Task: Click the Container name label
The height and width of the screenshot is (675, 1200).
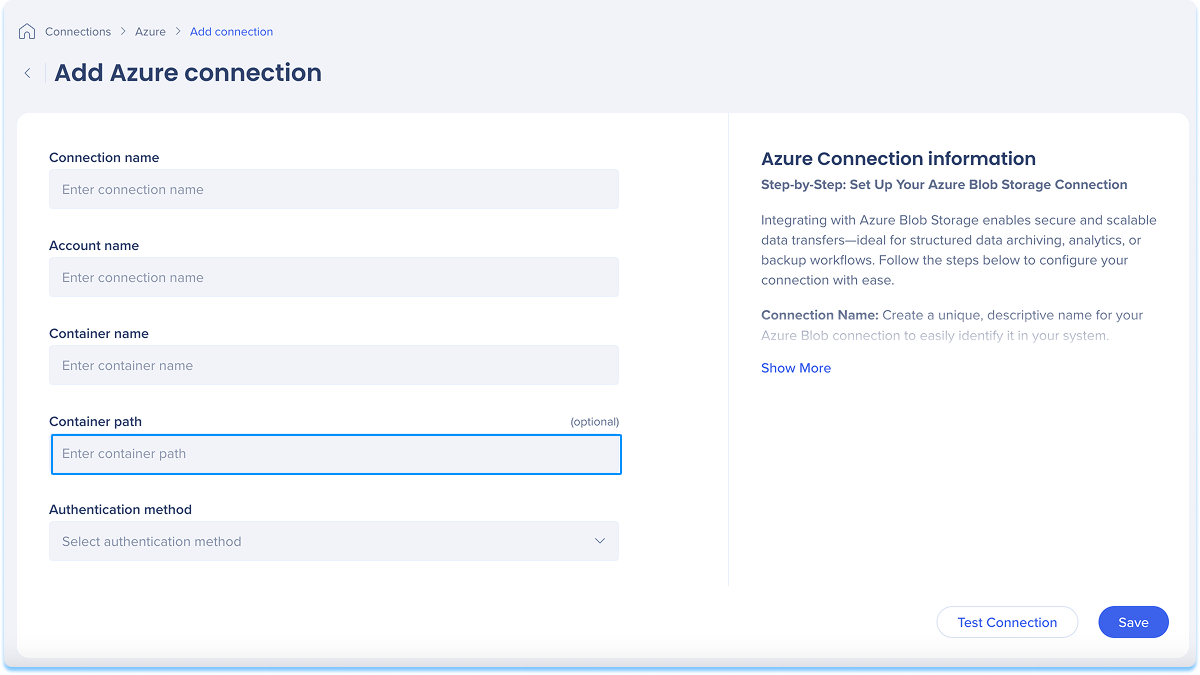Action: (x=99, y=334)
